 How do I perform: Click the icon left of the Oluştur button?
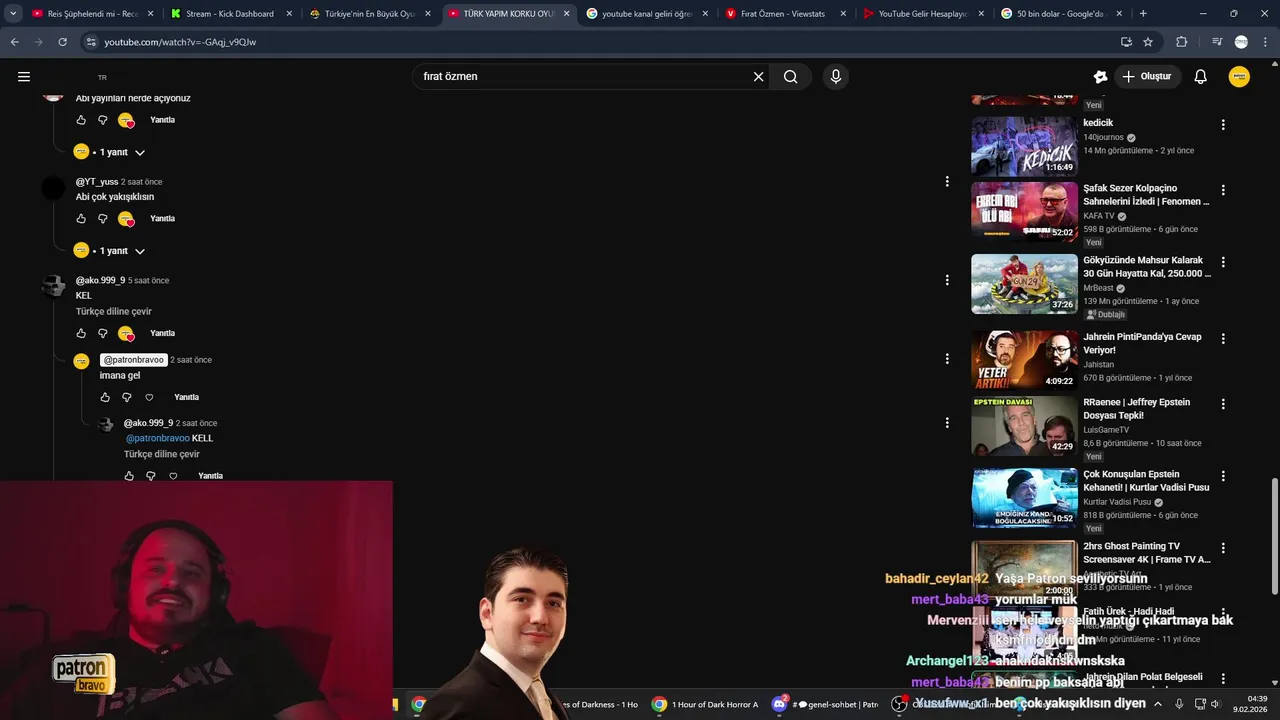tap(1100, 77)
